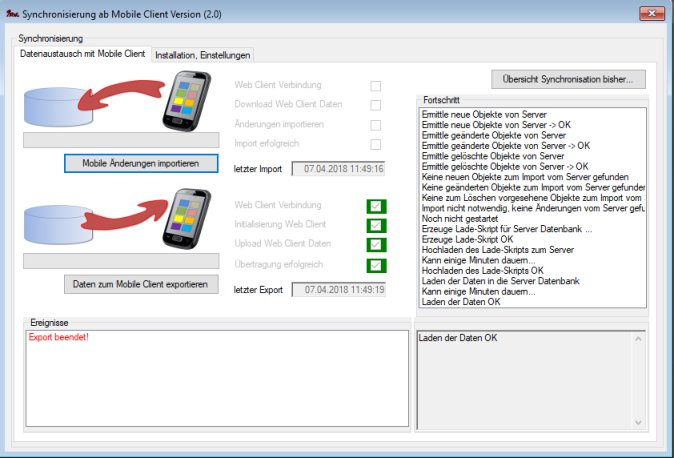Click scroll-down arrow in the status text box
The height and width of the screenshot is (458, 674).
pos(638,421)
